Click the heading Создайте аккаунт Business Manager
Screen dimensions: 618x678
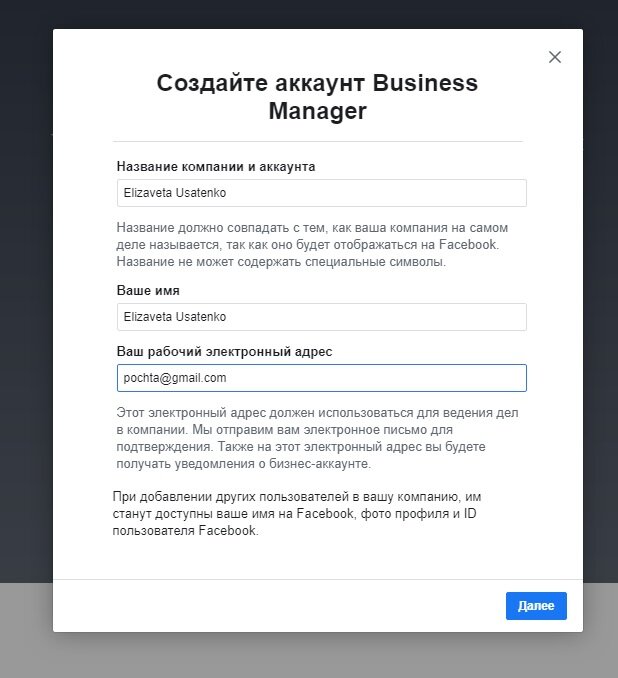coord(317,96)
